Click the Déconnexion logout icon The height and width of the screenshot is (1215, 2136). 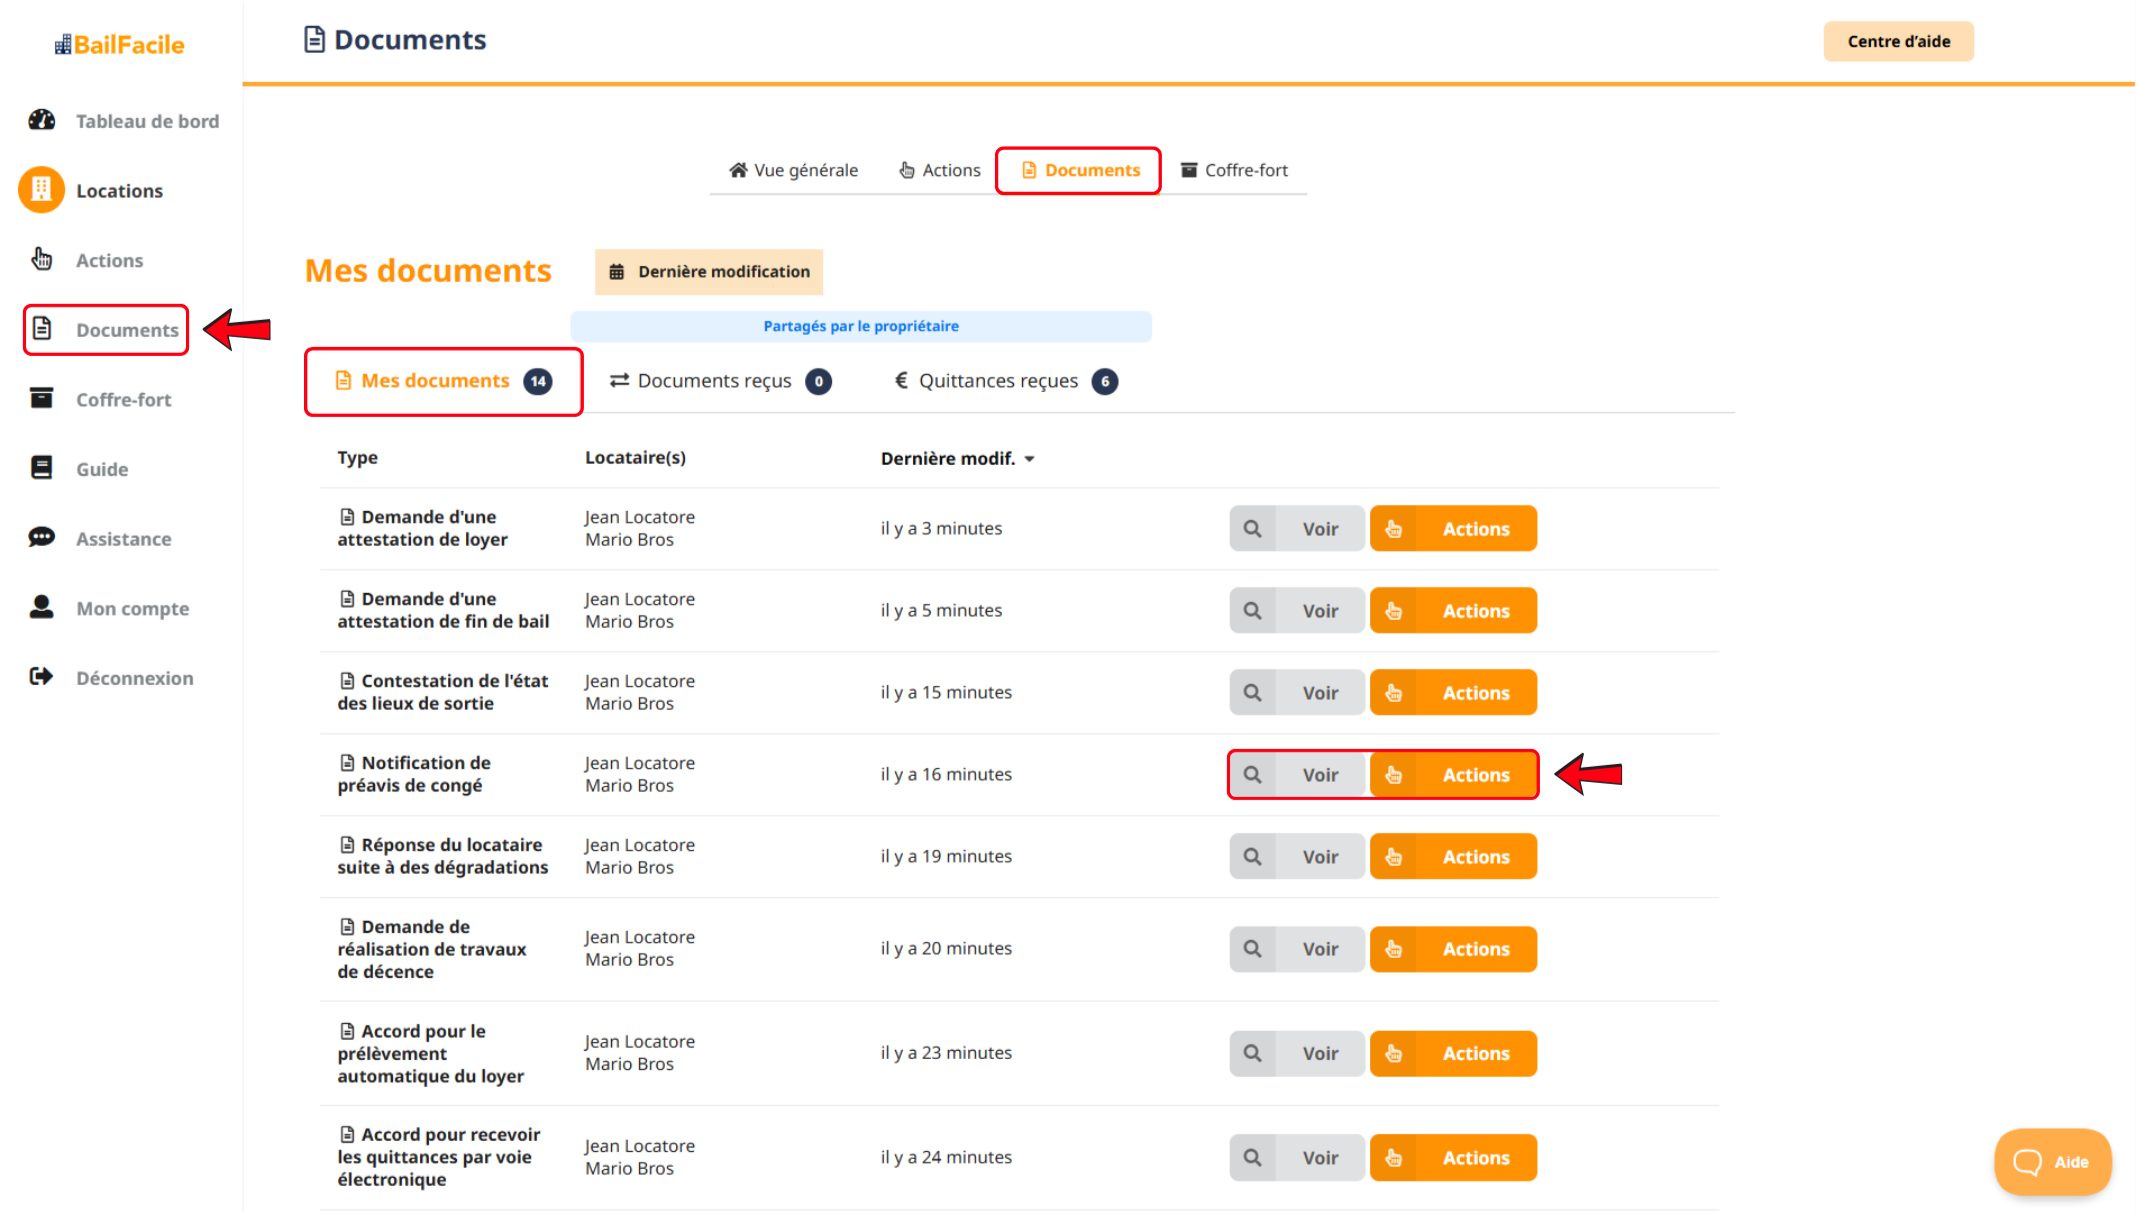tap(42, 677)
